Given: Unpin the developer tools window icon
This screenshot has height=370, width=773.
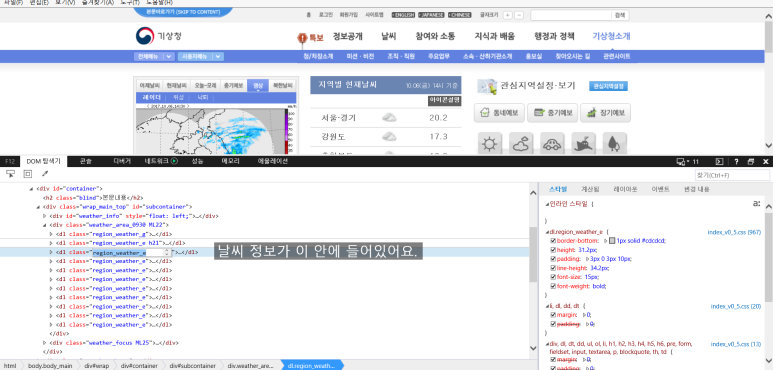Looking at the screenshot, I should tap(751, 161).
